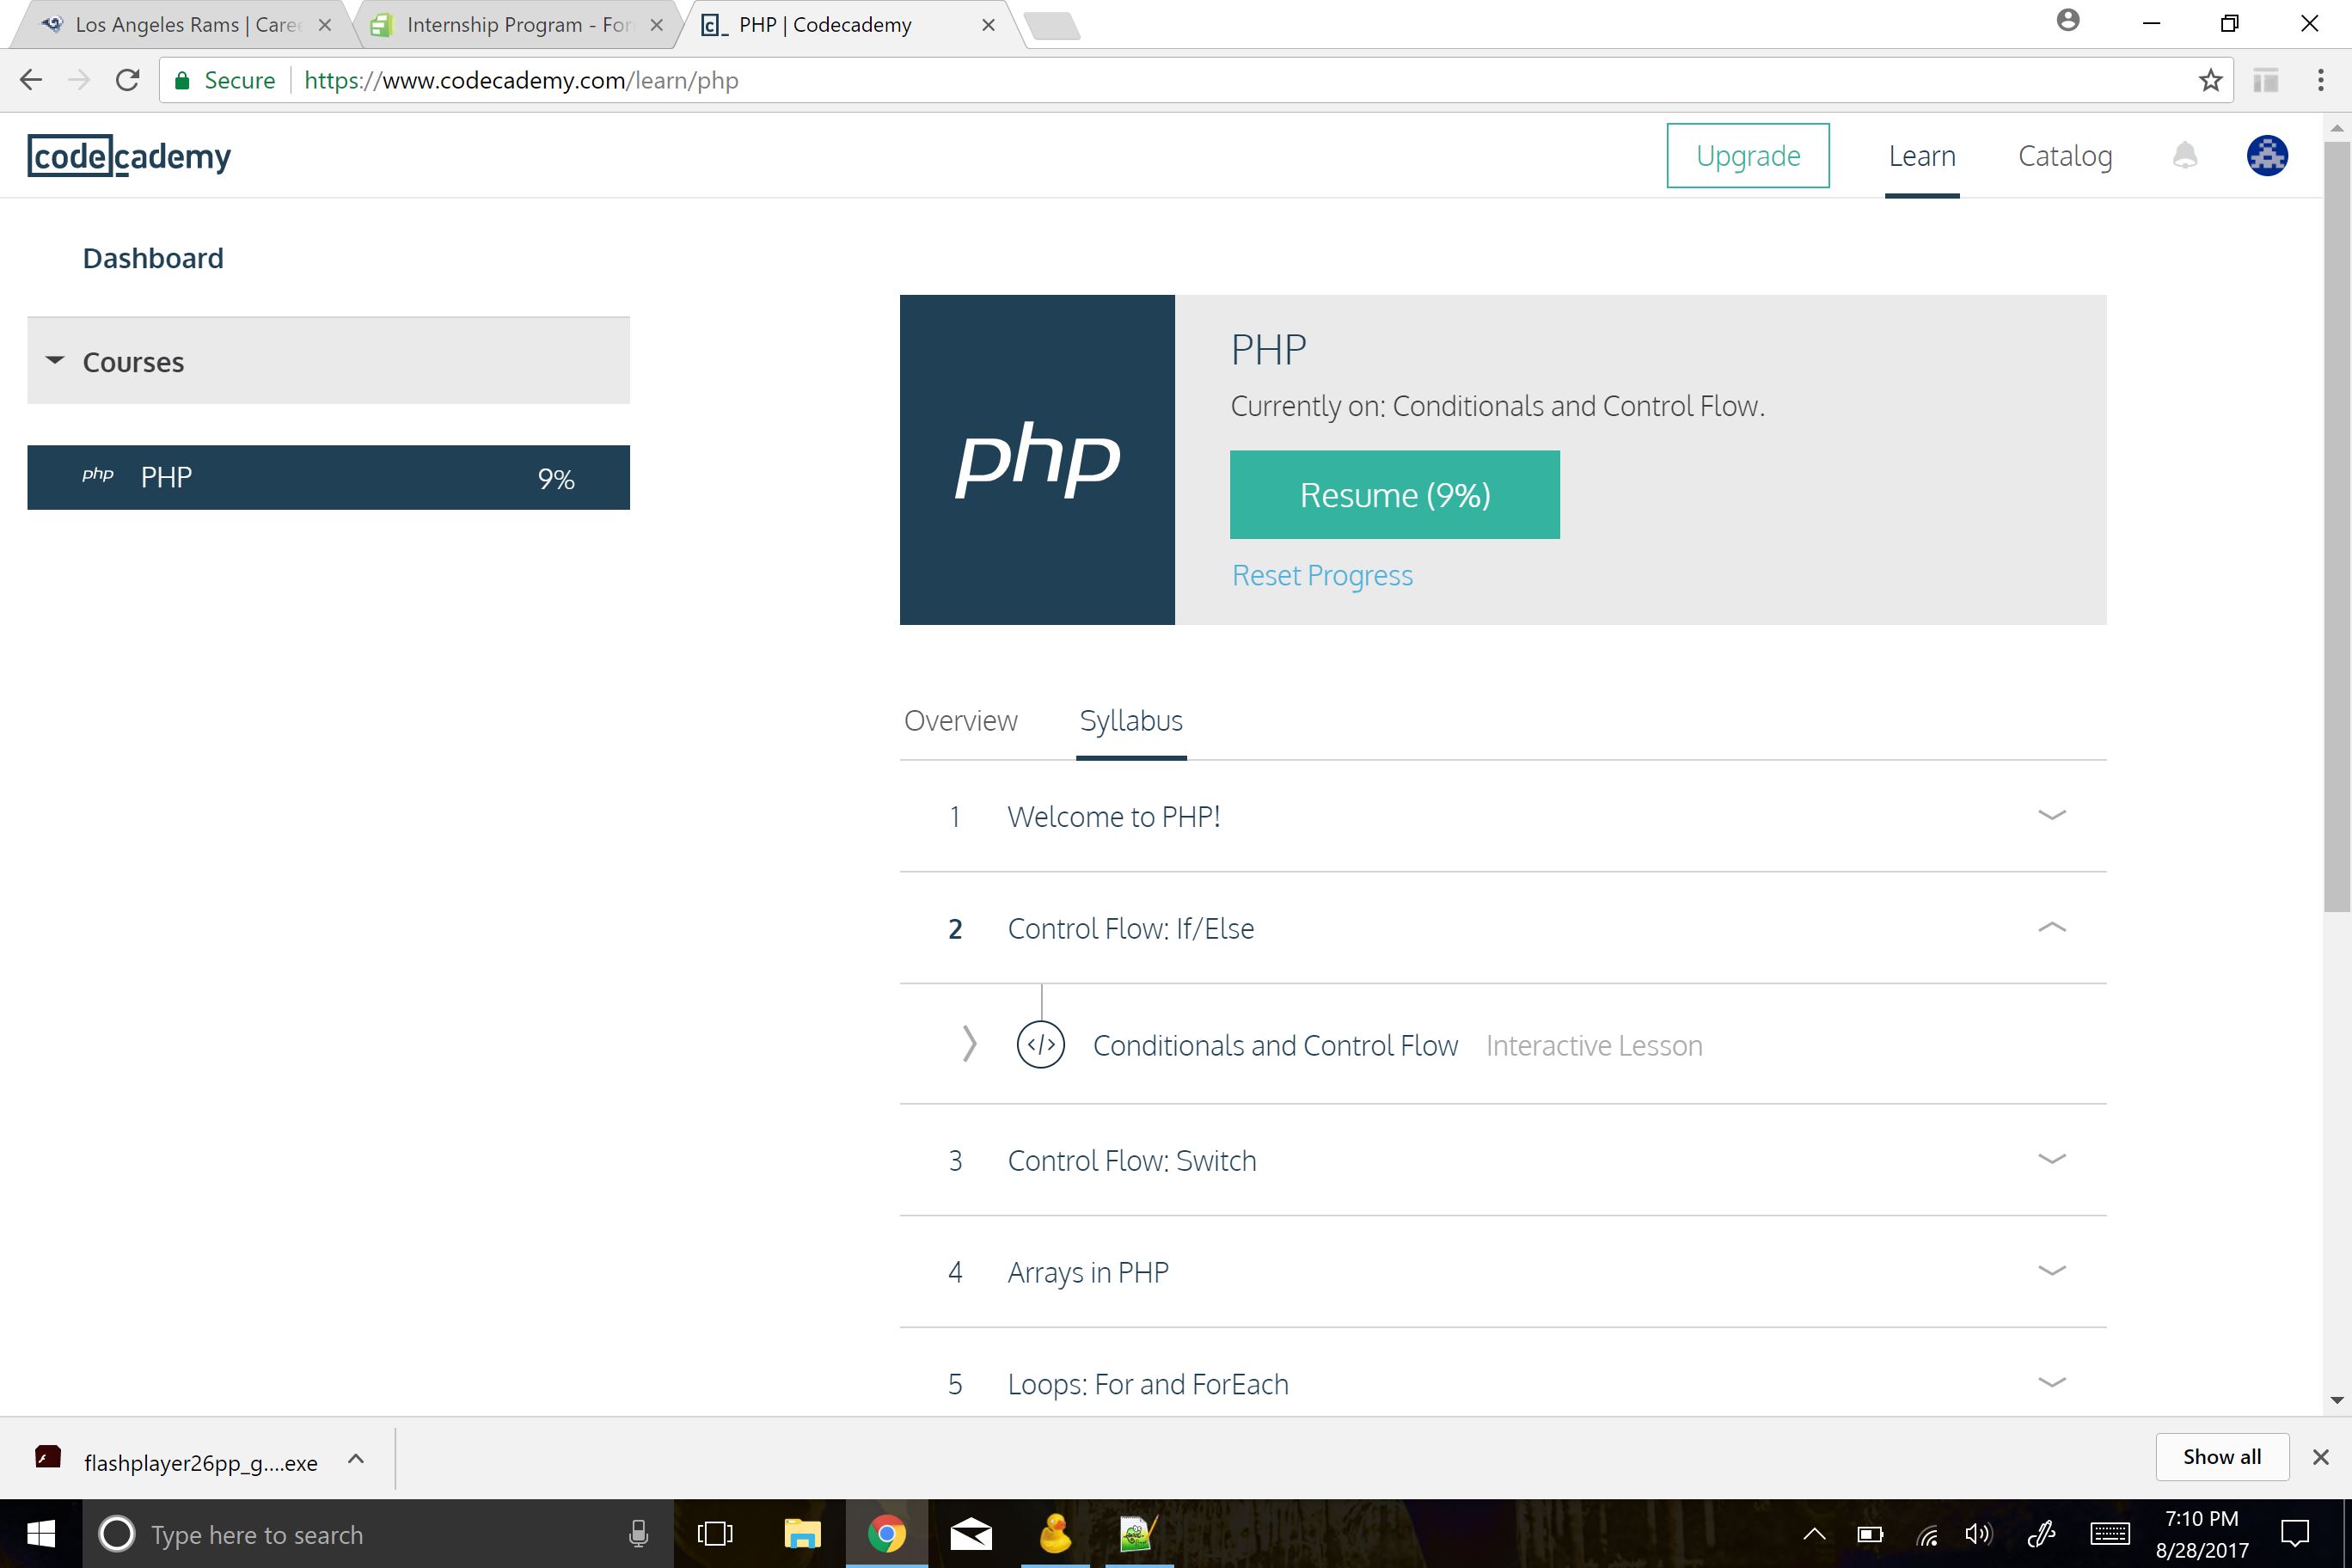Collapse section 2 Control Flow If/Else
2352x1568 pixels.
click(2053, 928)
